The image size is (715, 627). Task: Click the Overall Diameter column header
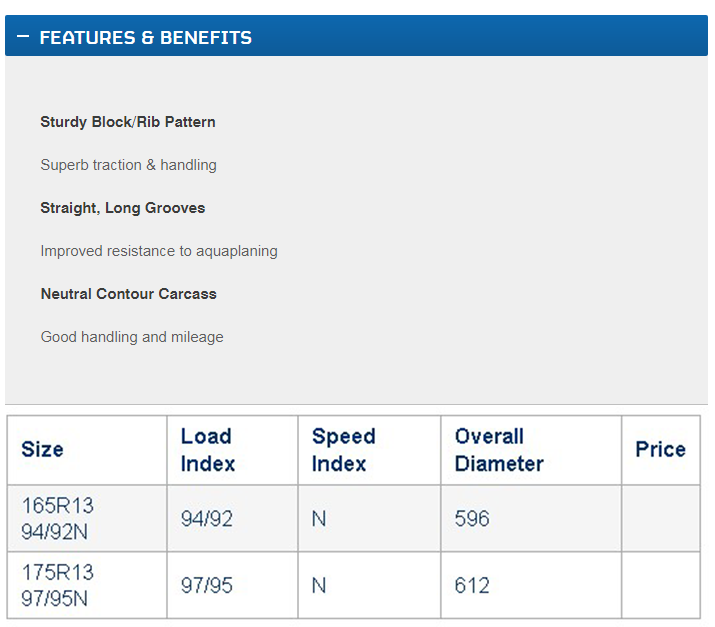(499, 450)
